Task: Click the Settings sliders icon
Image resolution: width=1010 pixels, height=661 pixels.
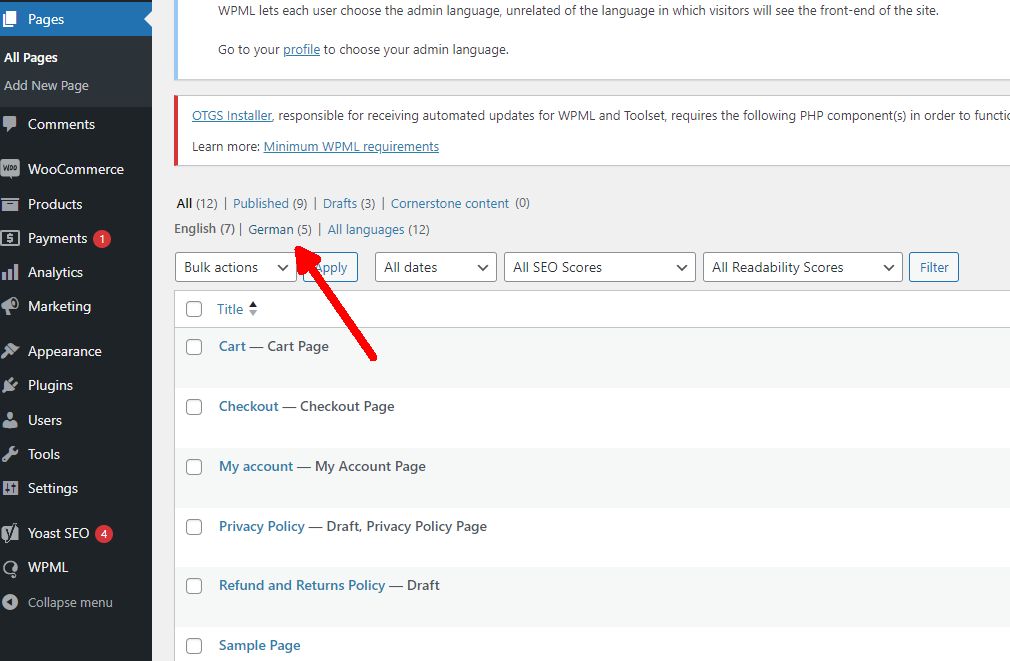Action: pos(10,488)
